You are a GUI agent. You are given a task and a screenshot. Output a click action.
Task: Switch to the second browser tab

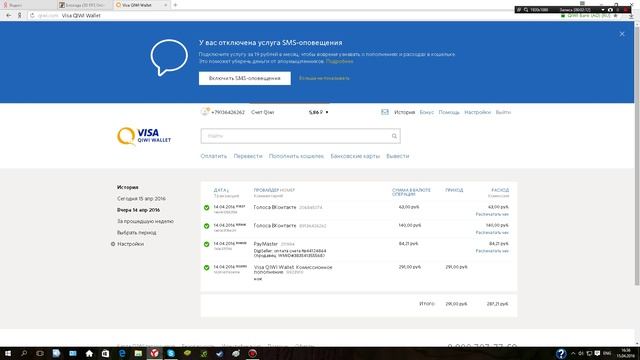84,5
